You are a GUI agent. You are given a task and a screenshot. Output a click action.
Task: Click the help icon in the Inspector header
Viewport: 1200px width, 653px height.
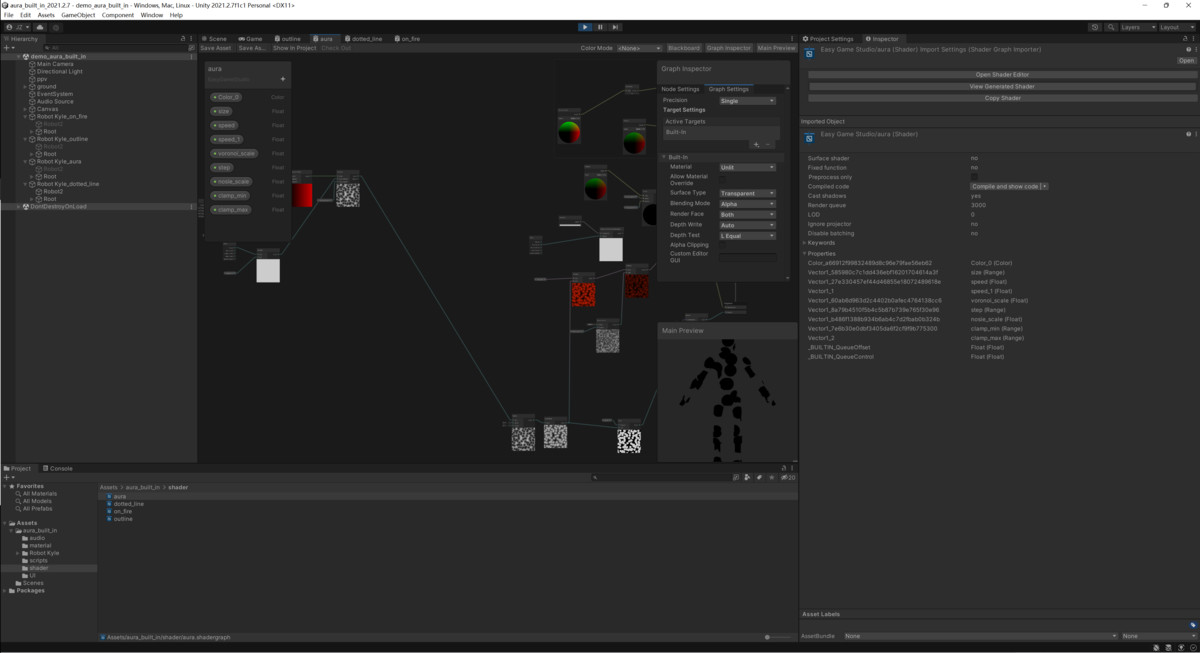pos(1188,49)
